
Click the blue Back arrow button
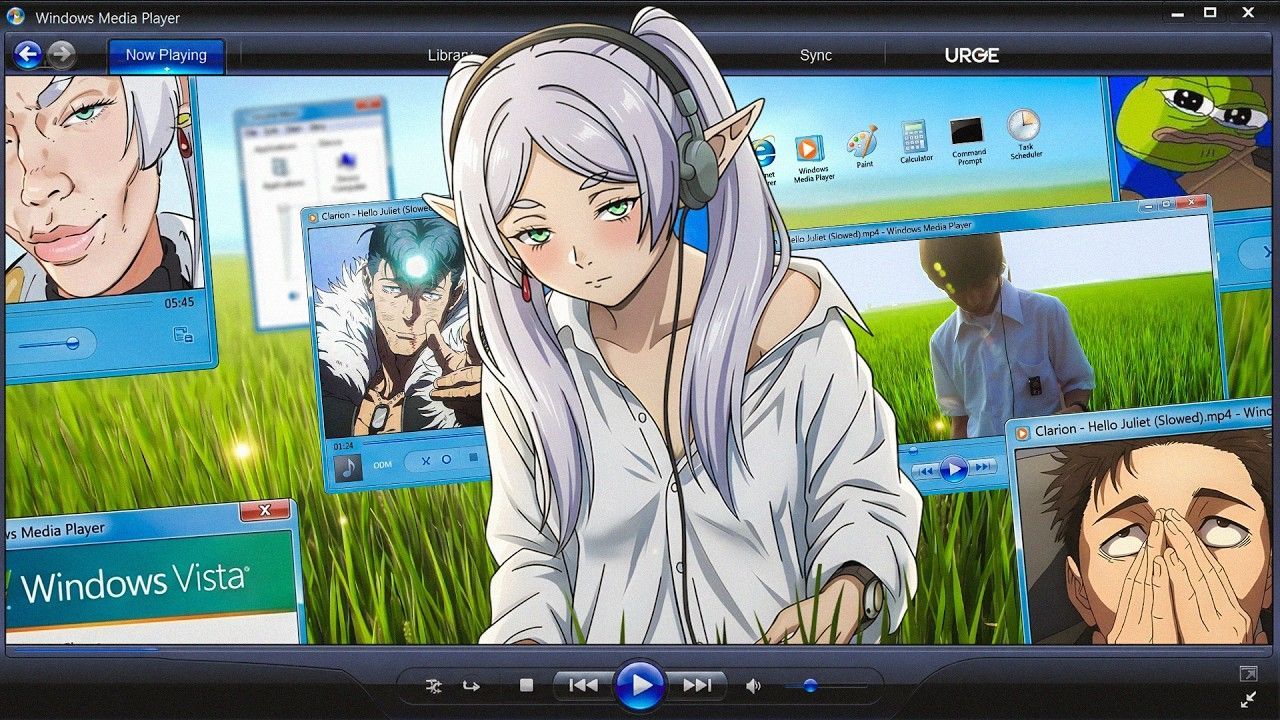point(28,55)
